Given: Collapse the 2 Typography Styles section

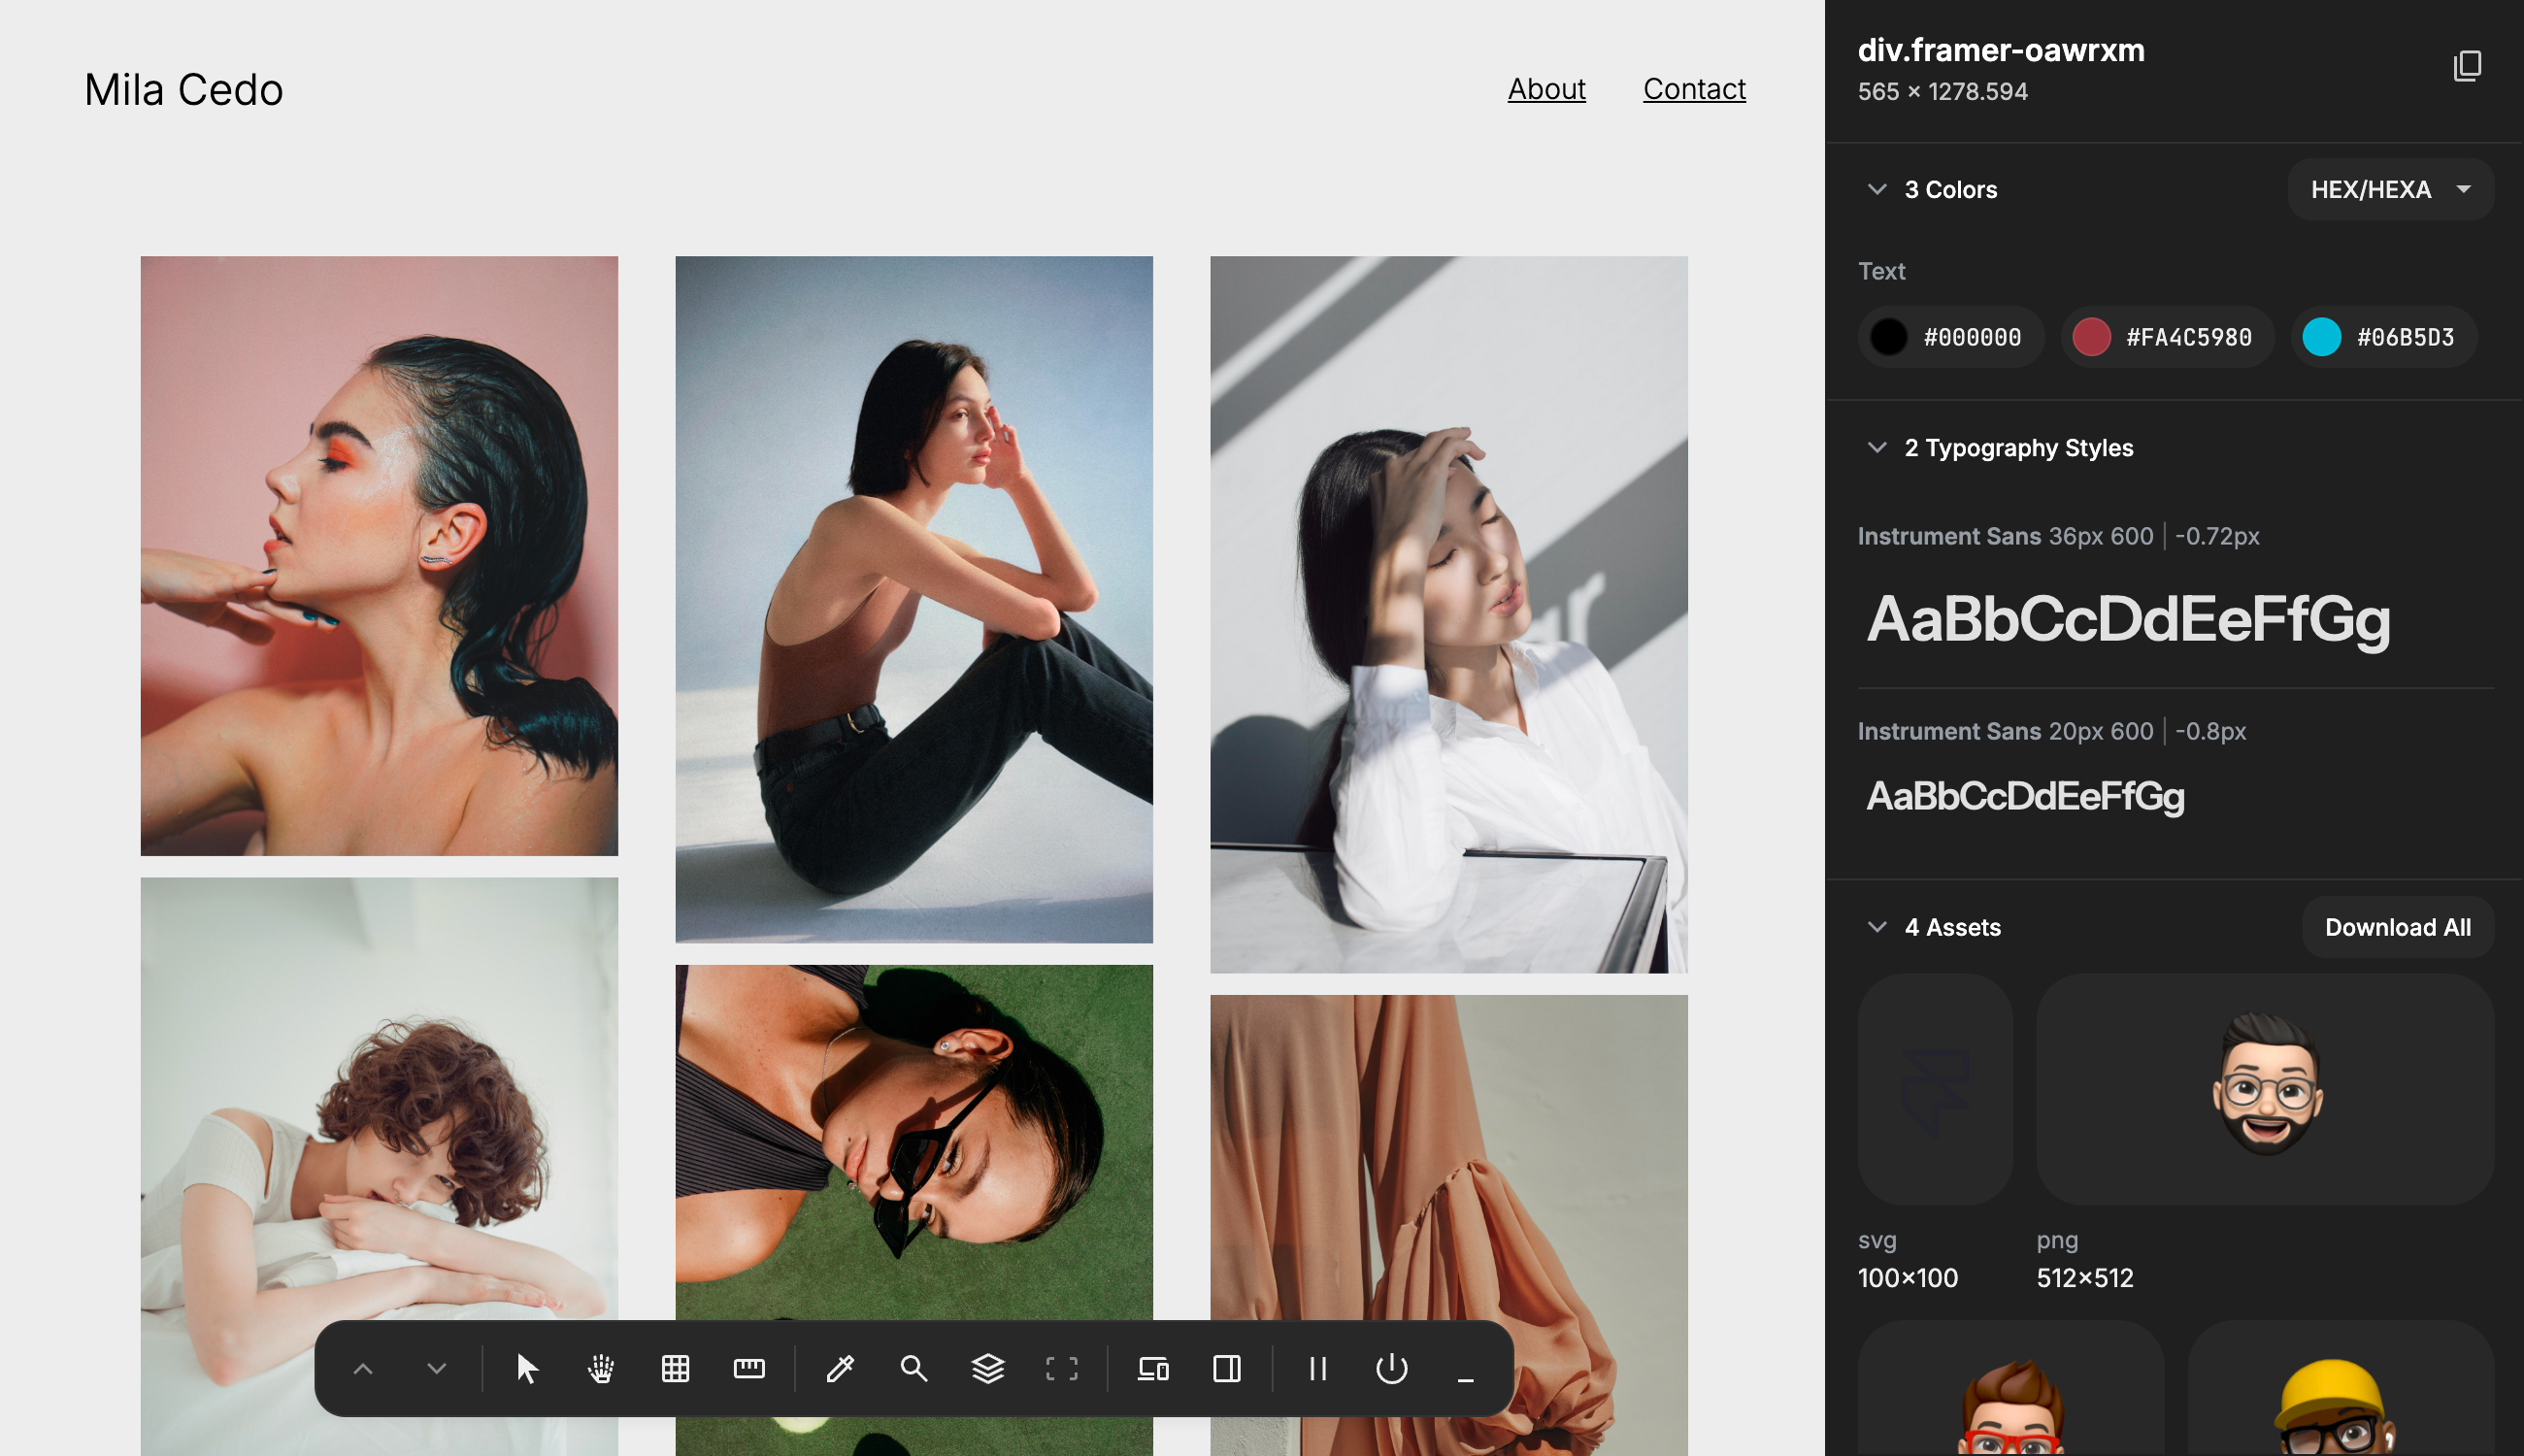Looking at the screenshot, I should 1877,447.
